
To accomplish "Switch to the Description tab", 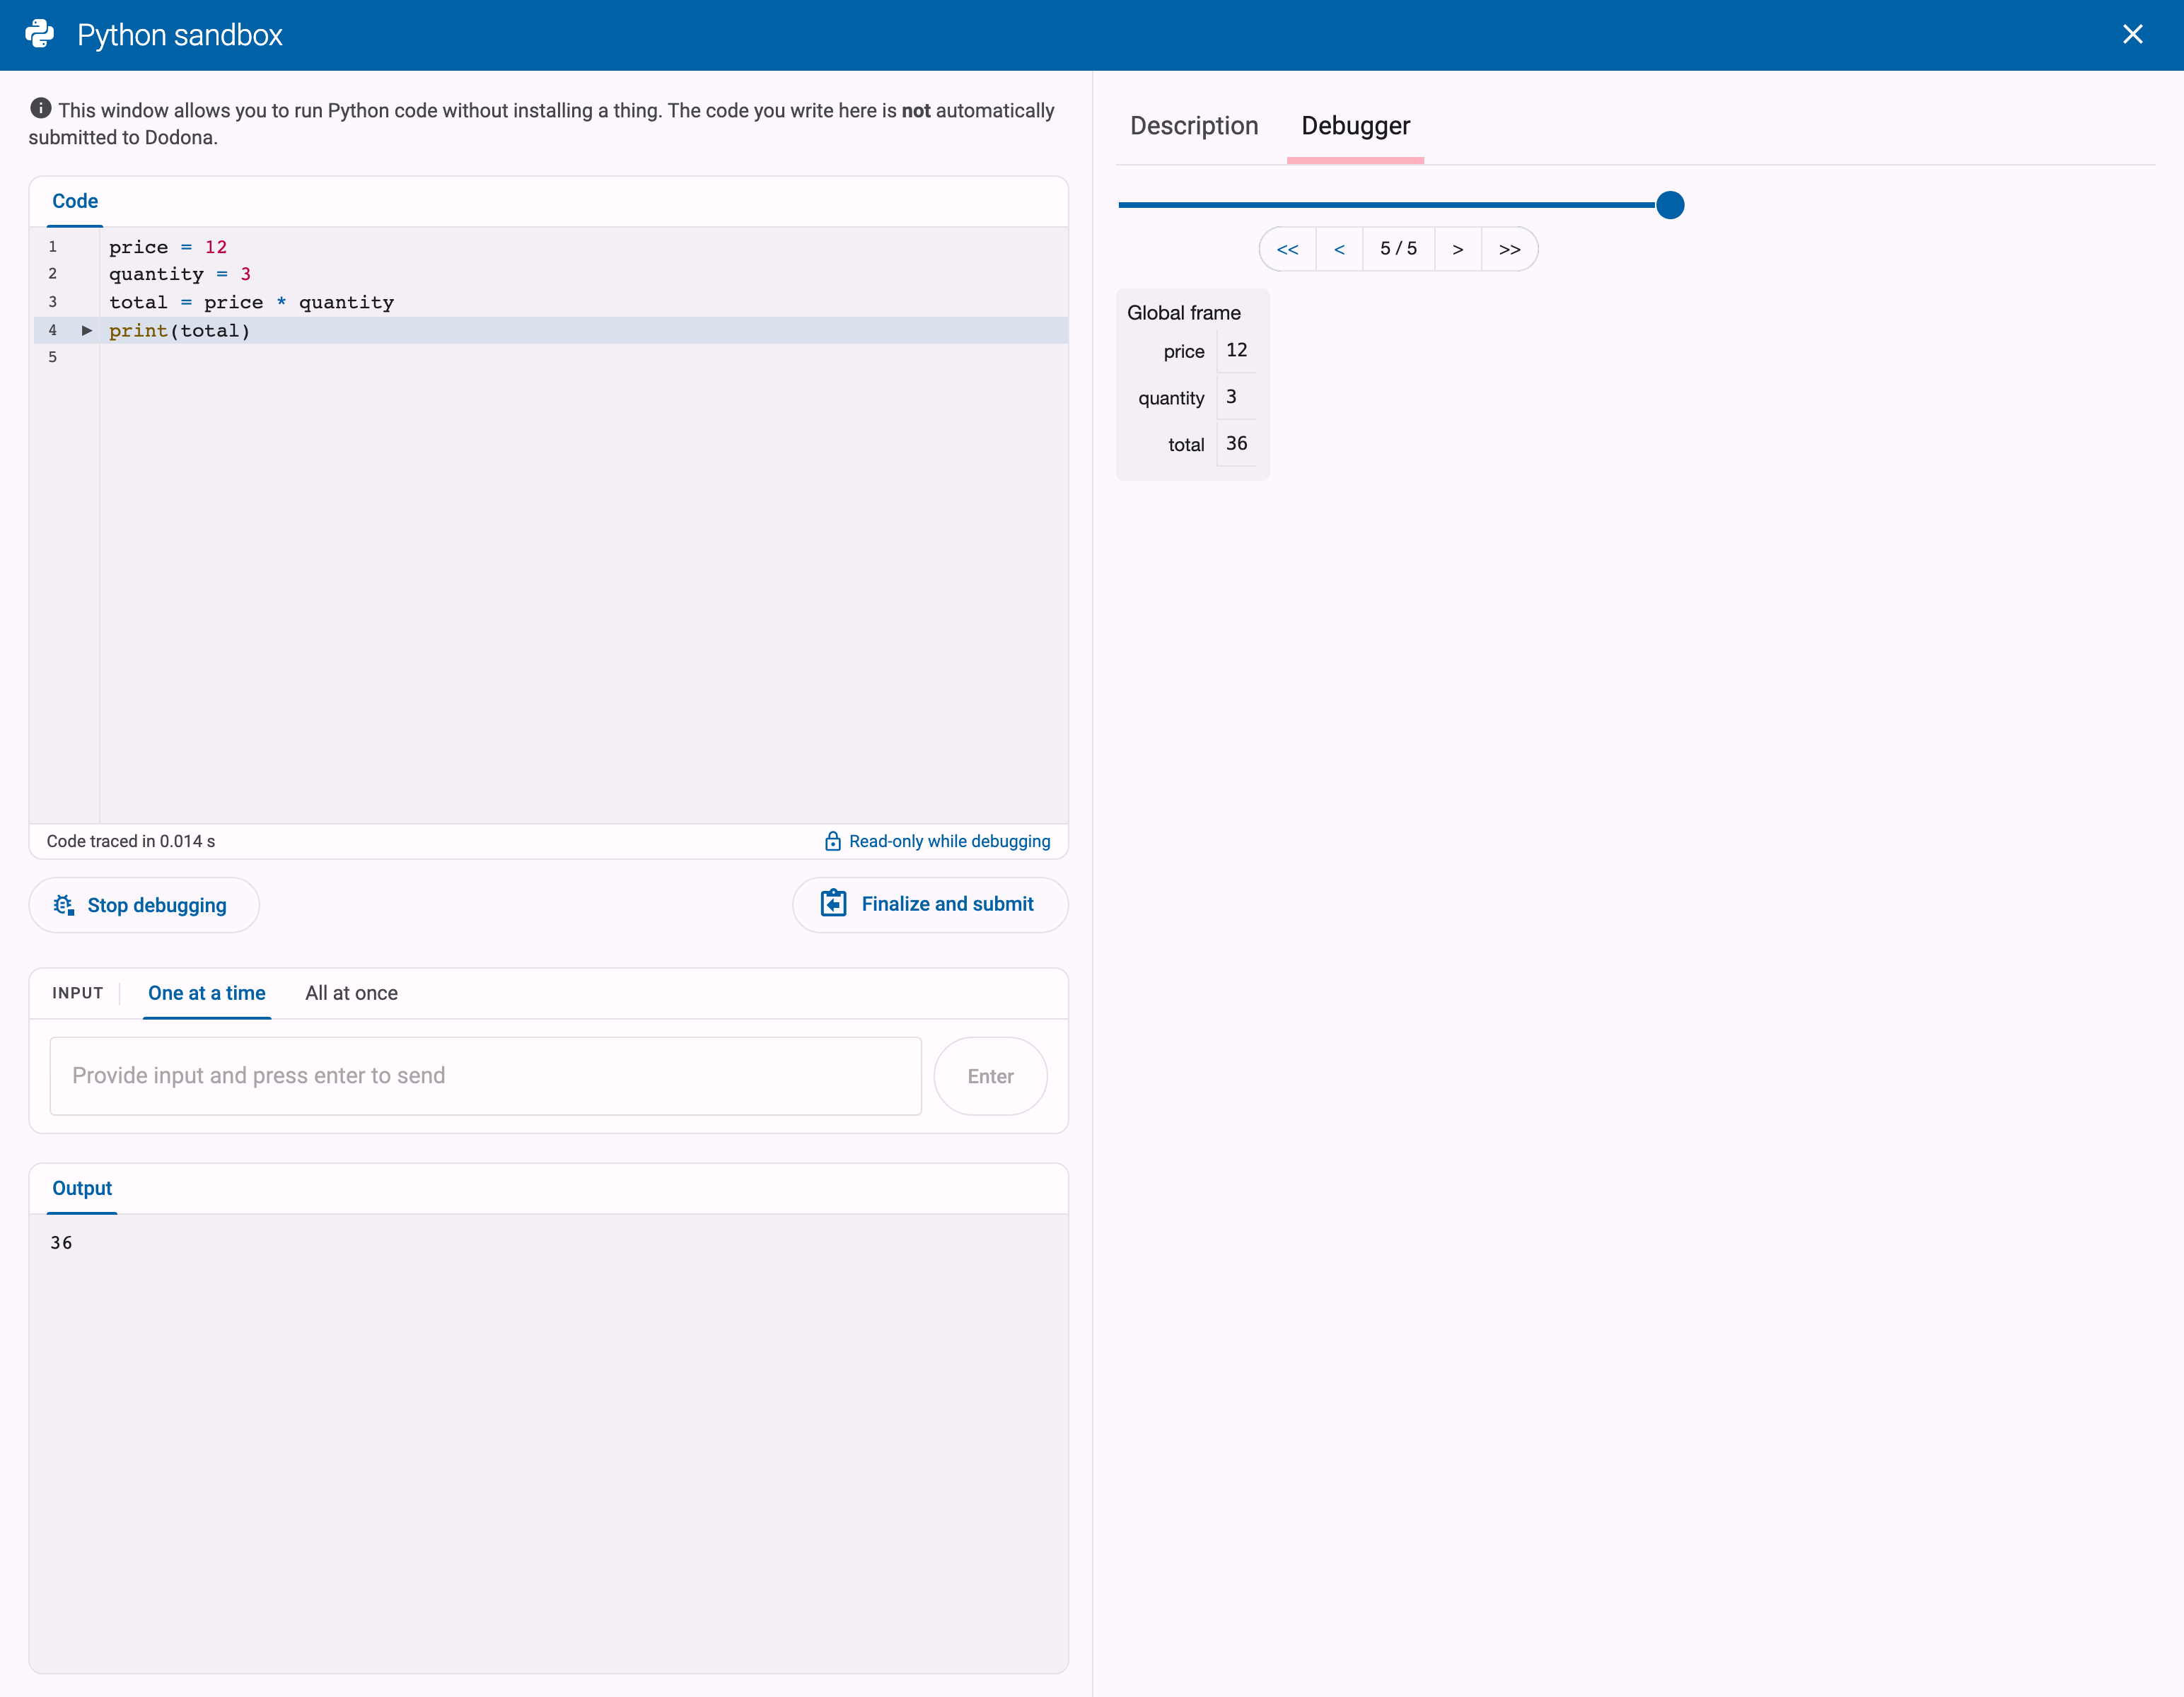I will [1194, 126].
